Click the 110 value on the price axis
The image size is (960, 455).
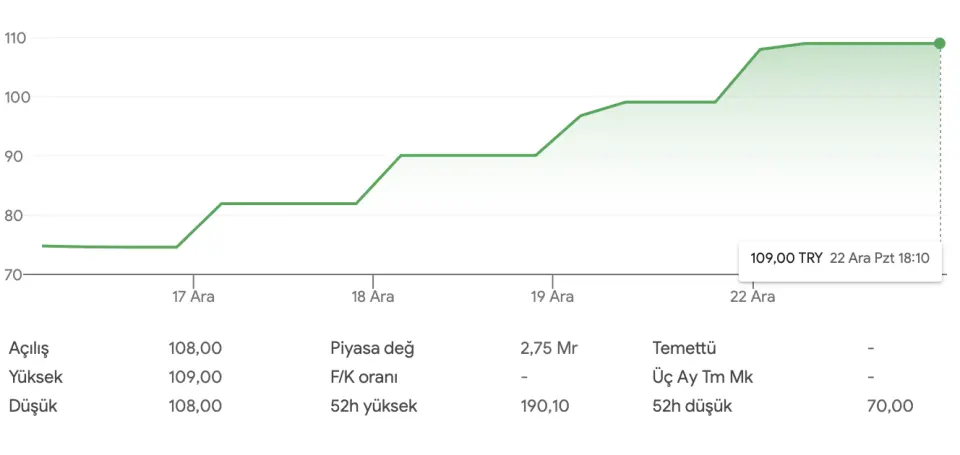coord(15,38)
